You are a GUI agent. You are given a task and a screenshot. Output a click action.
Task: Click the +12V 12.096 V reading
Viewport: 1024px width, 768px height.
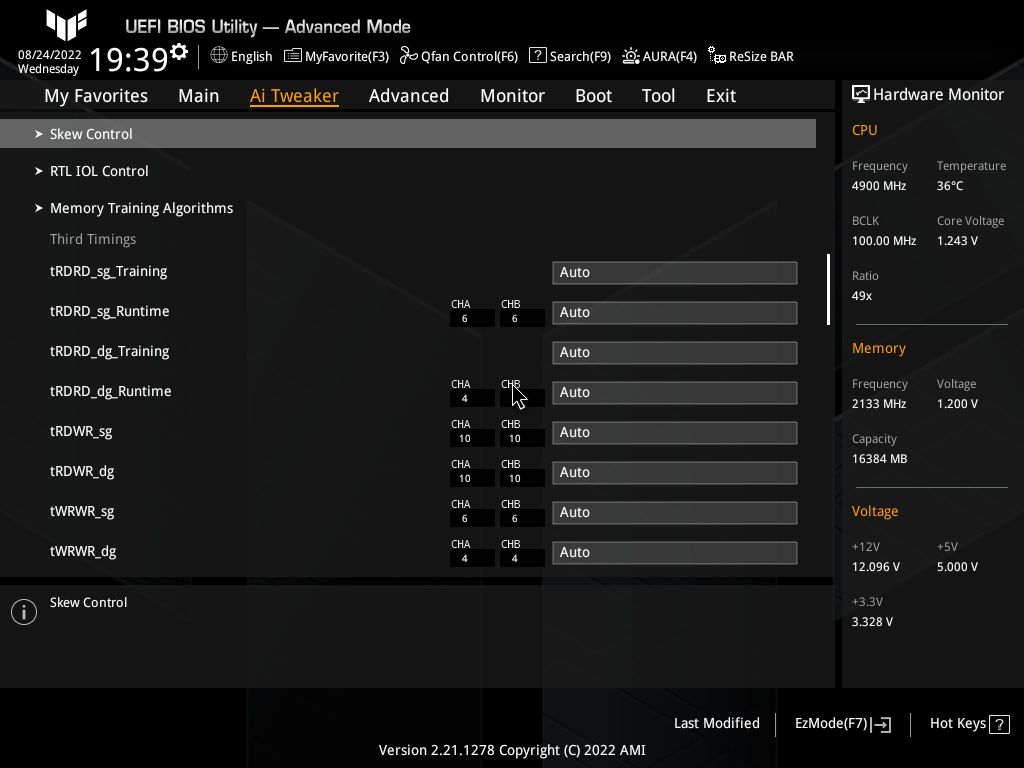(875, 566)
